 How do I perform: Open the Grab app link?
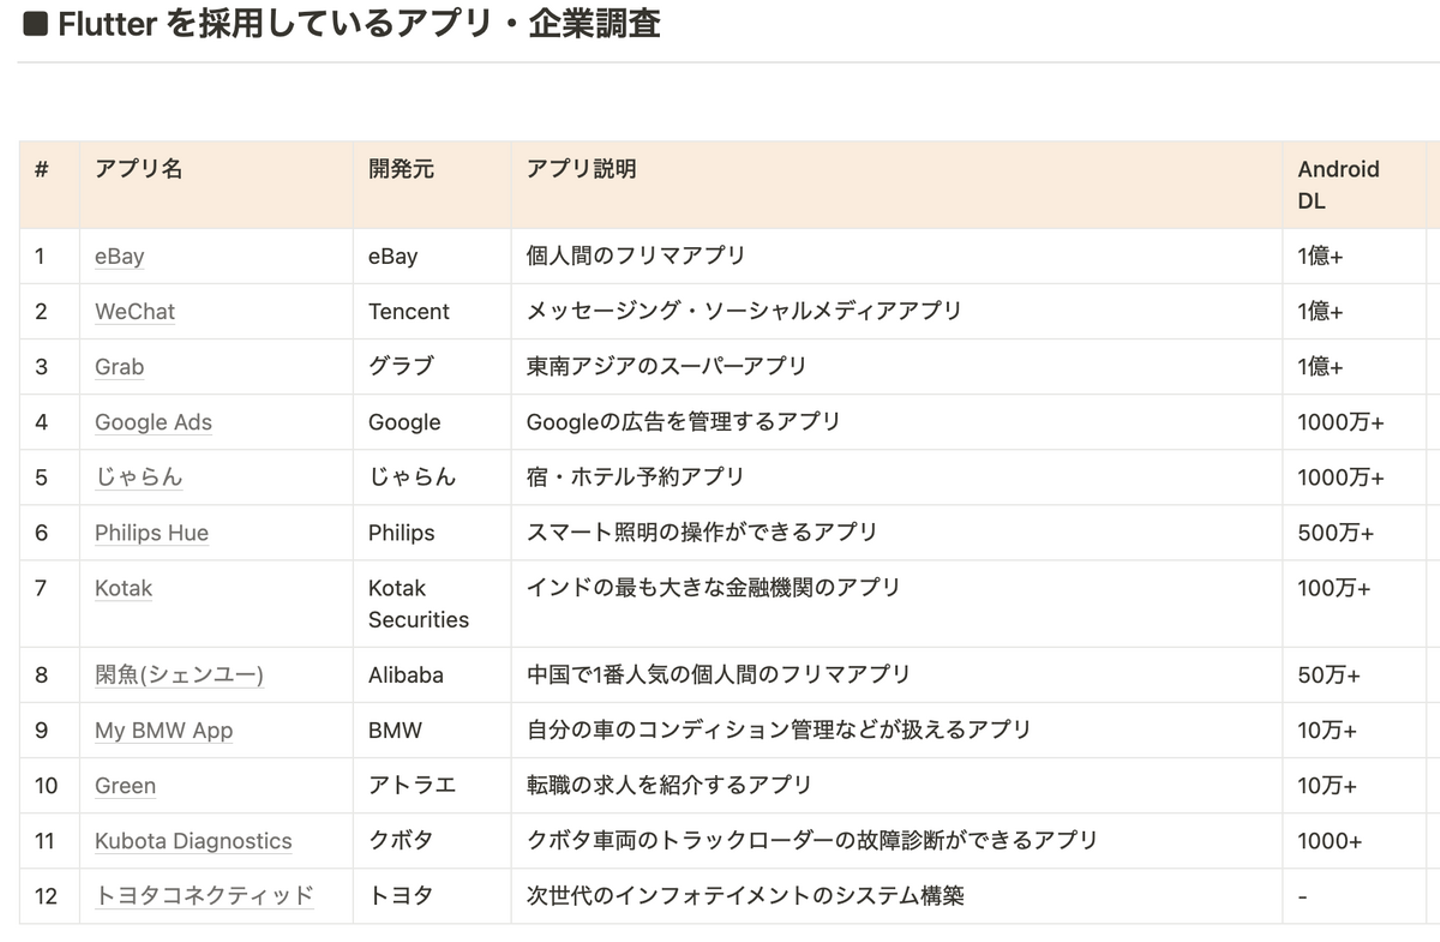[x=119, y=367]
